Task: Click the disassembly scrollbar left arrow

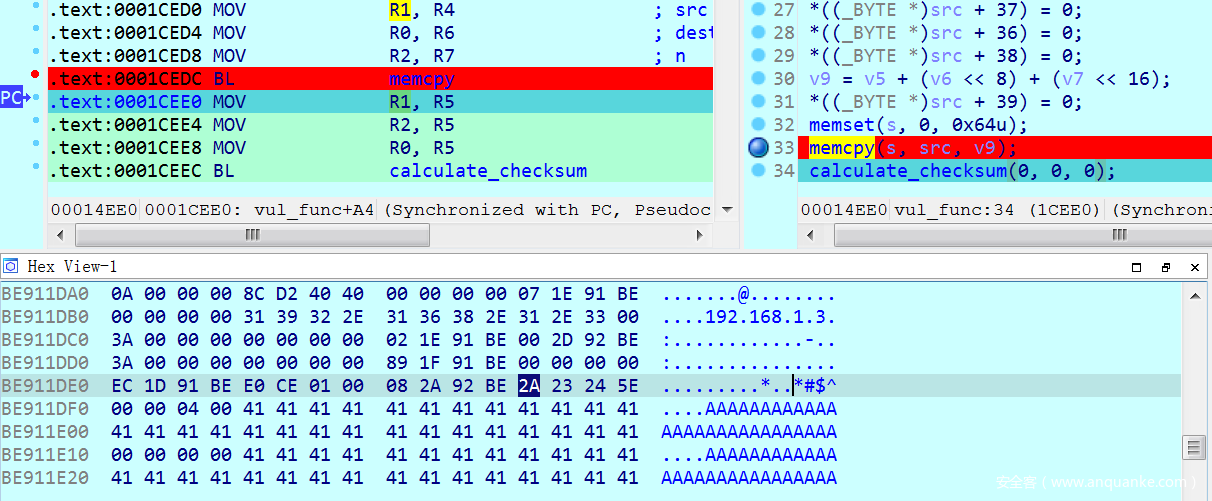Action: (62, 235)
